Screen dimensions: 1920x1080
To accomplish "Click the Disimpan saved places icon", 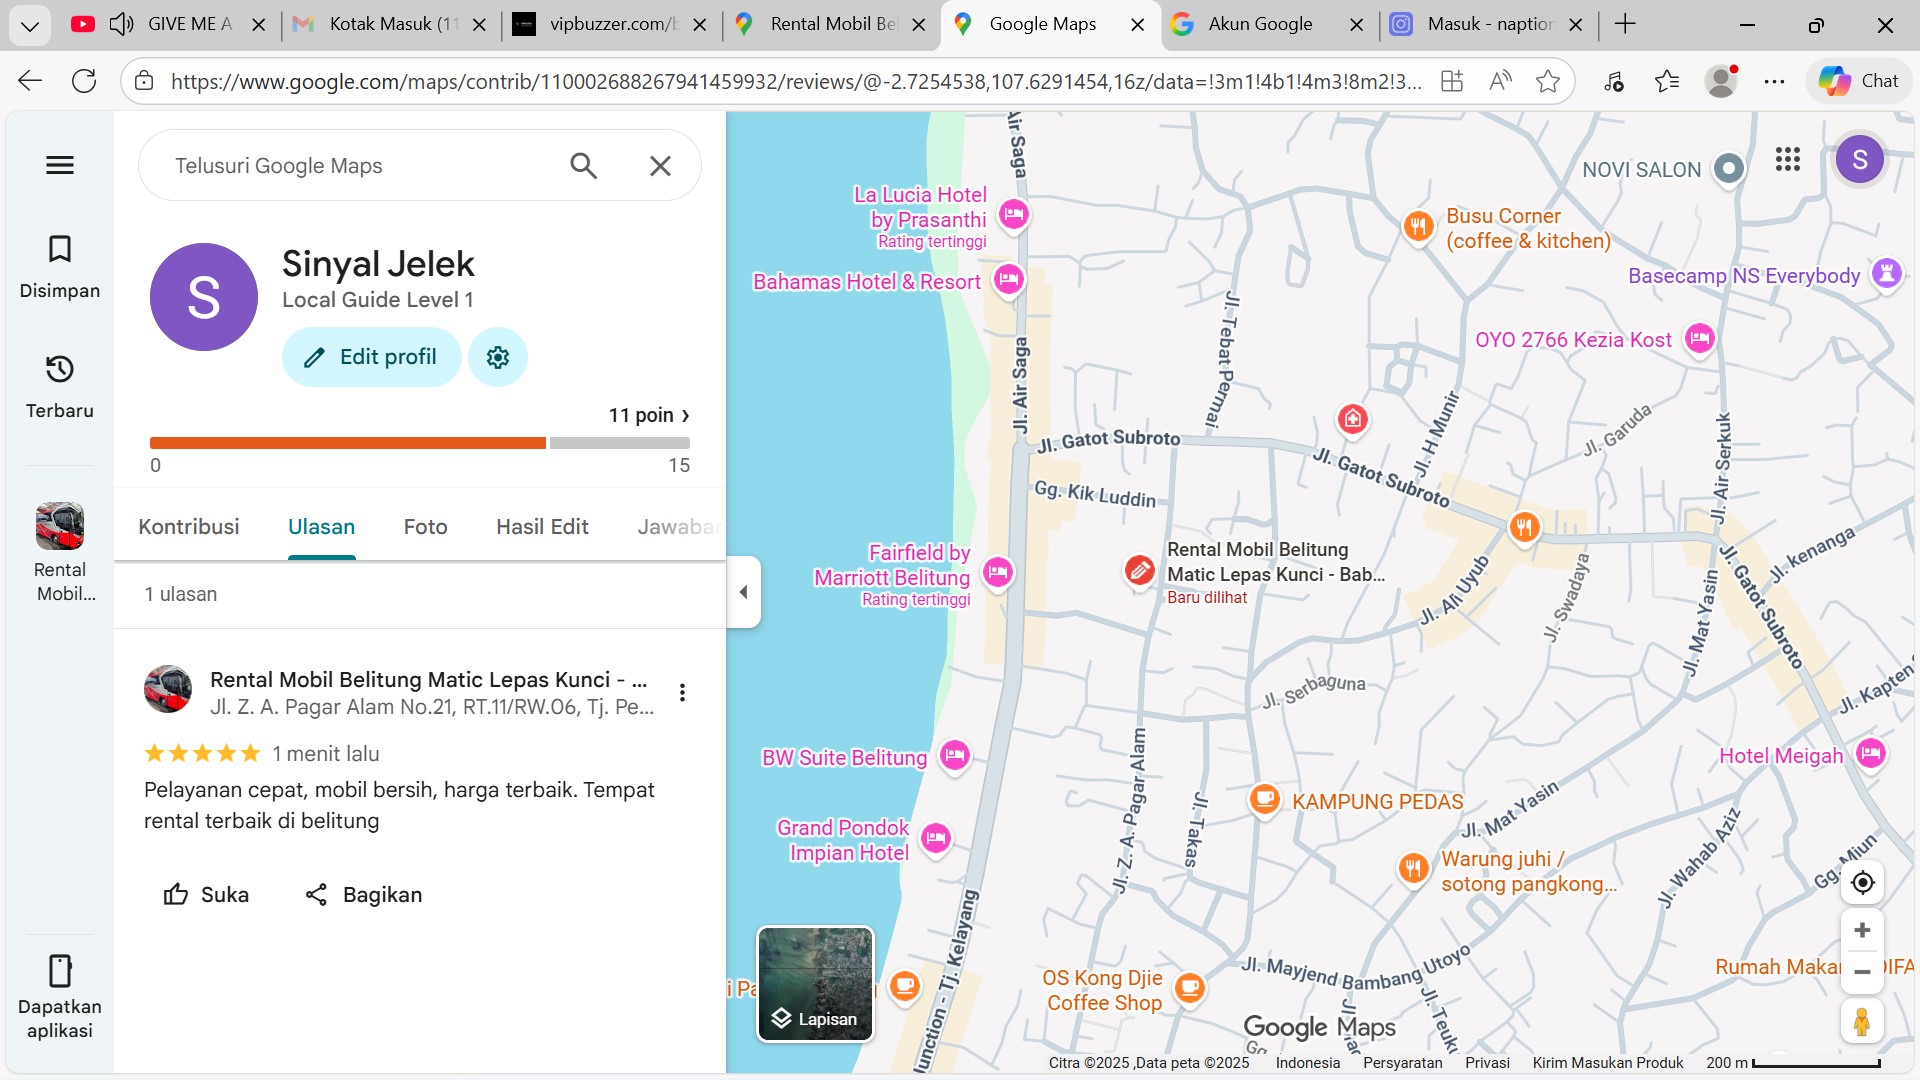I will coord(60,249).
